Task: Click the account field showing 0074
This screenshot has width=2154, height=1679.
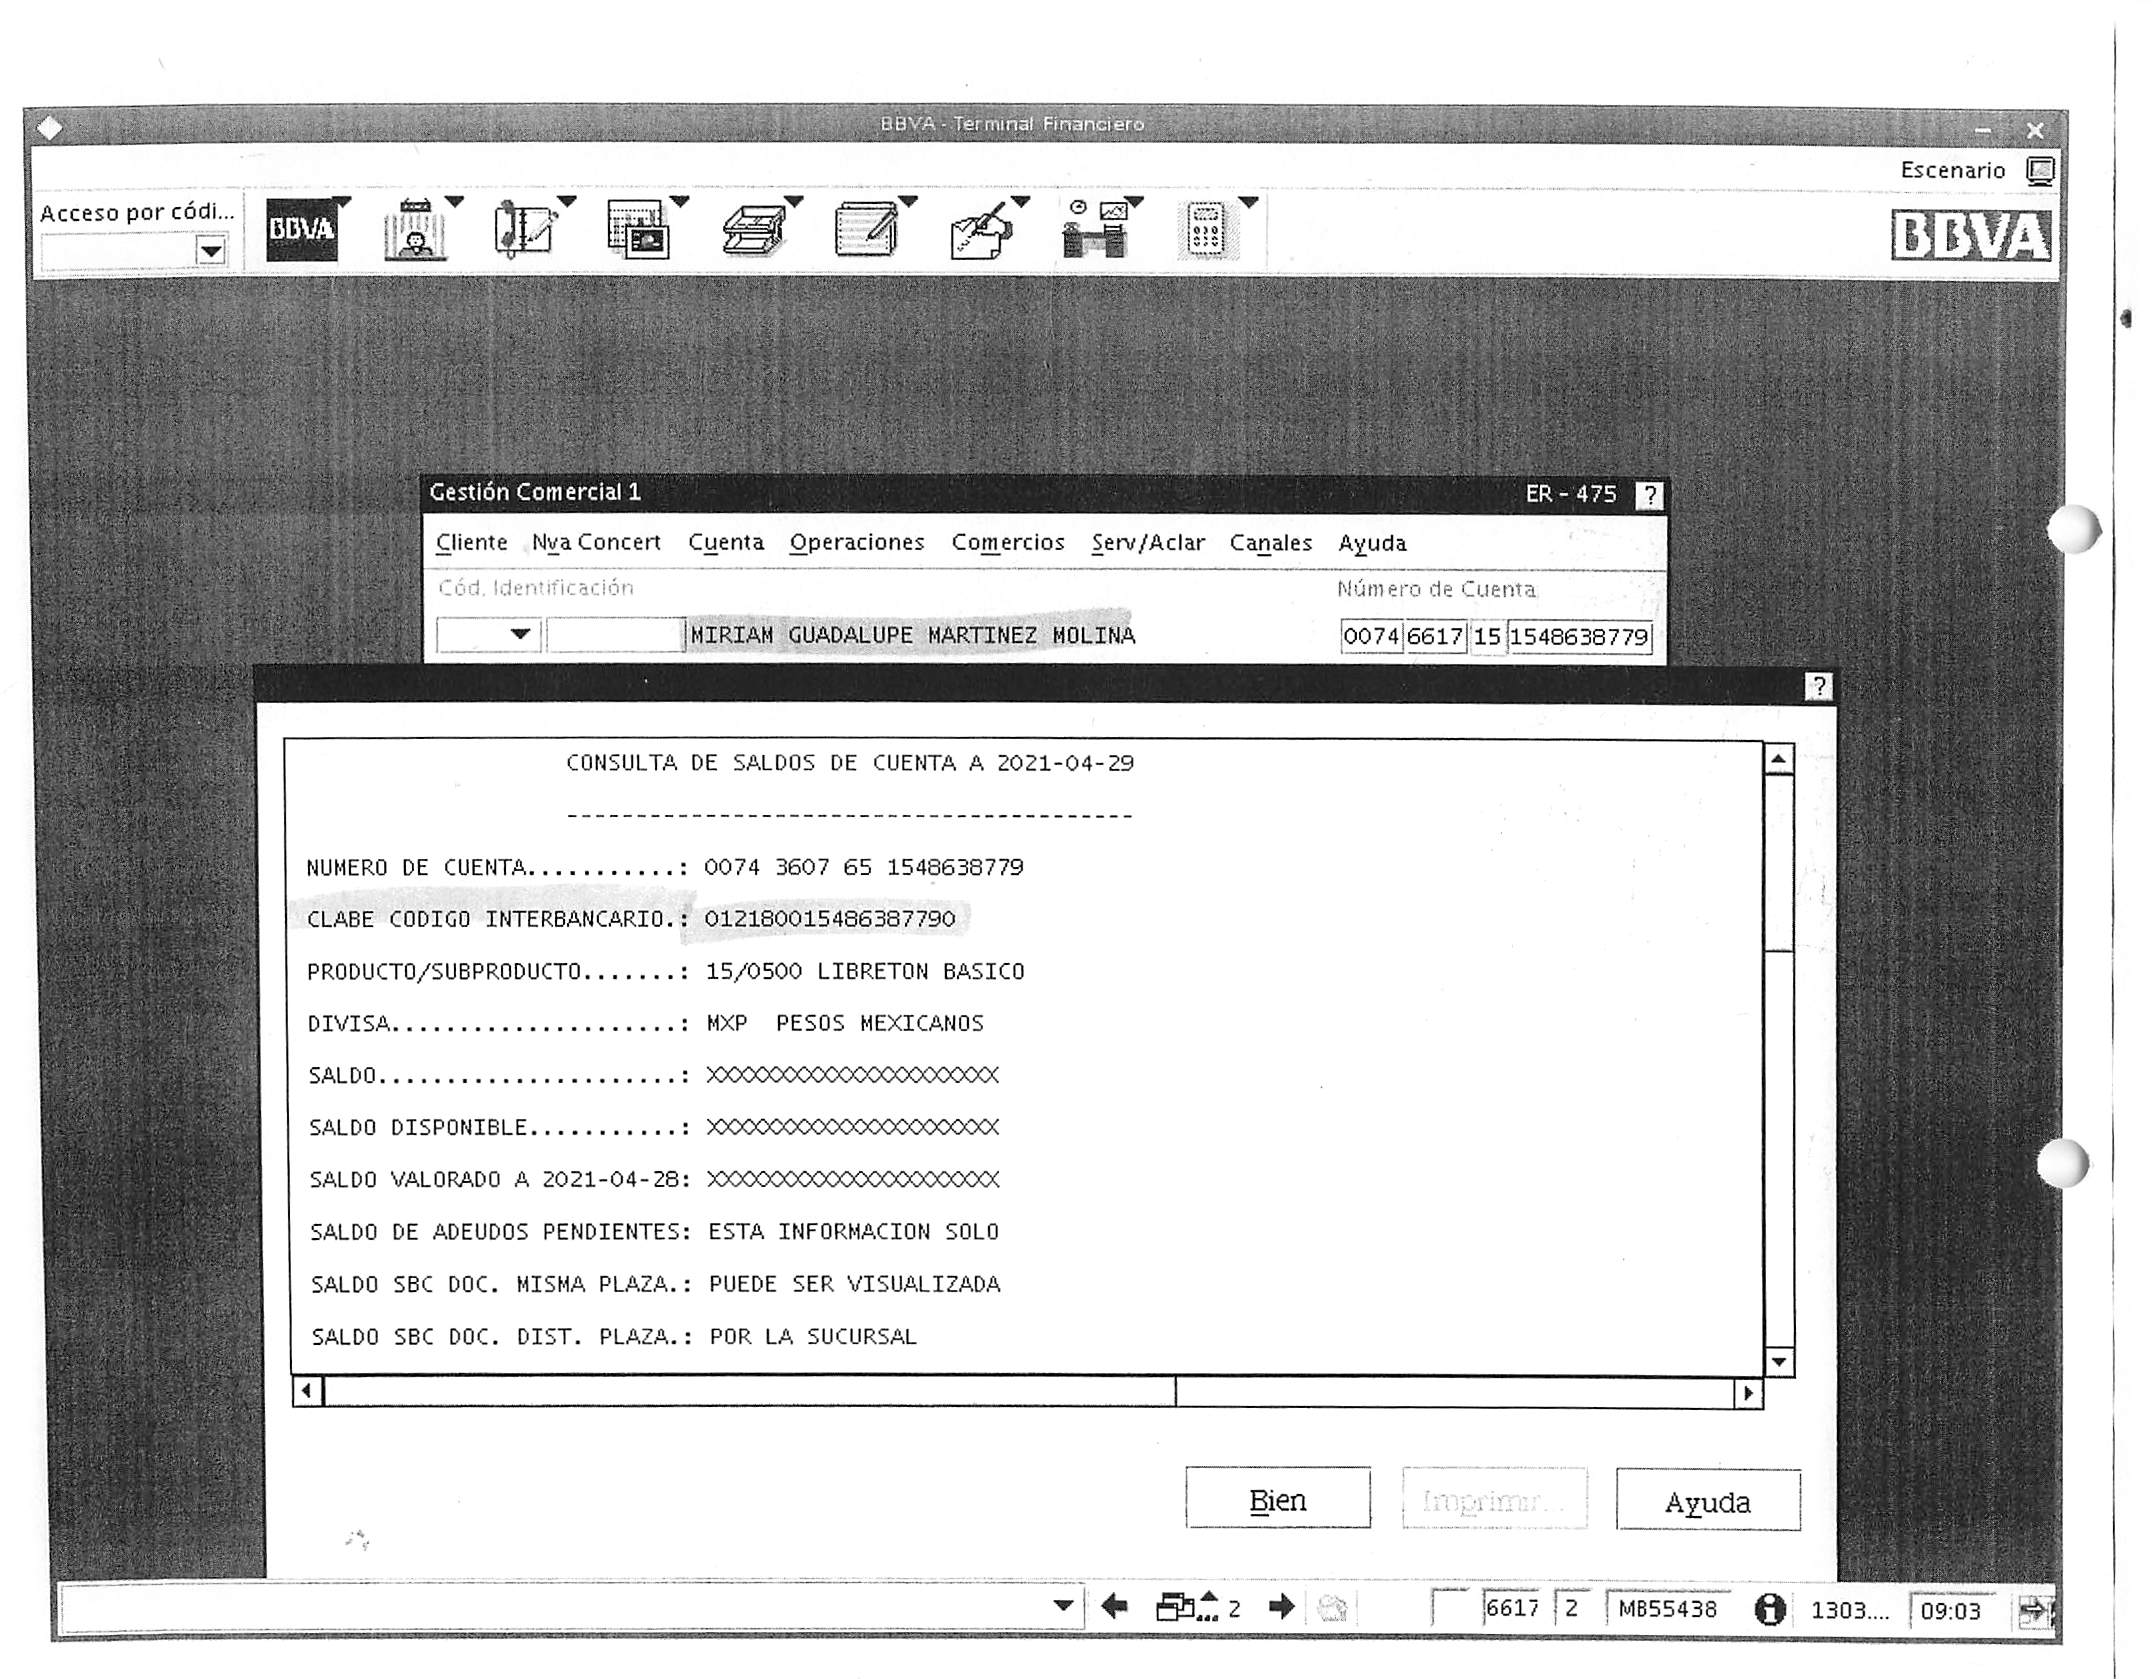Action: point(1371,636)
